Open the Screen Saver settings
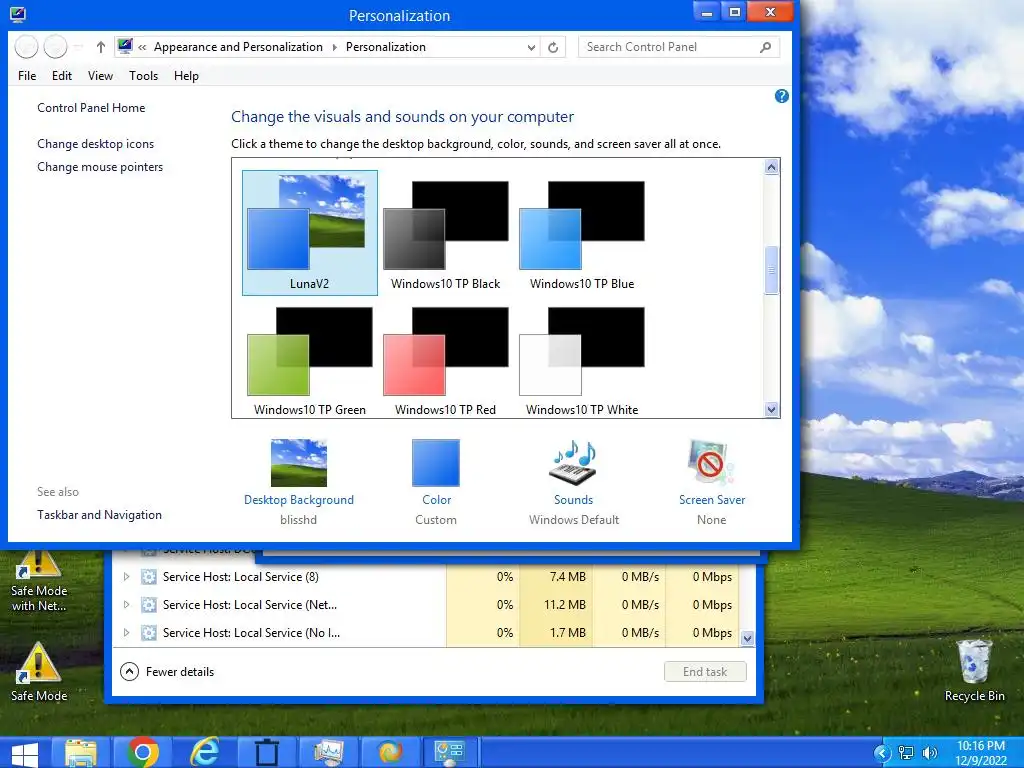Image resolution: width=1024 pixels, height=768 pixels. pos(711,481)
